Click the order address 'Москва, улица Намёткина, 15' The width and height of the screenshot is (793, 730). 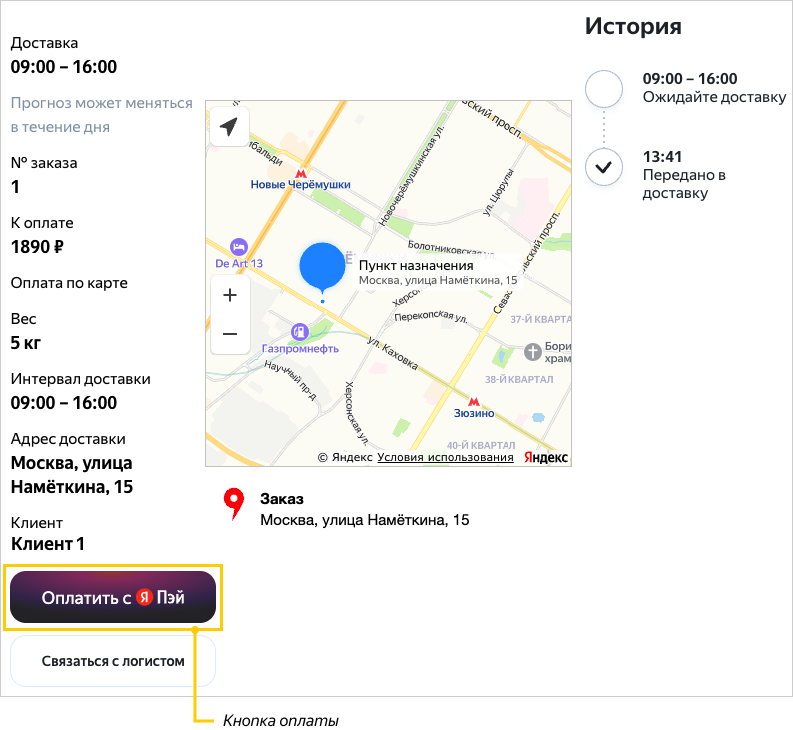click(364, 520)
